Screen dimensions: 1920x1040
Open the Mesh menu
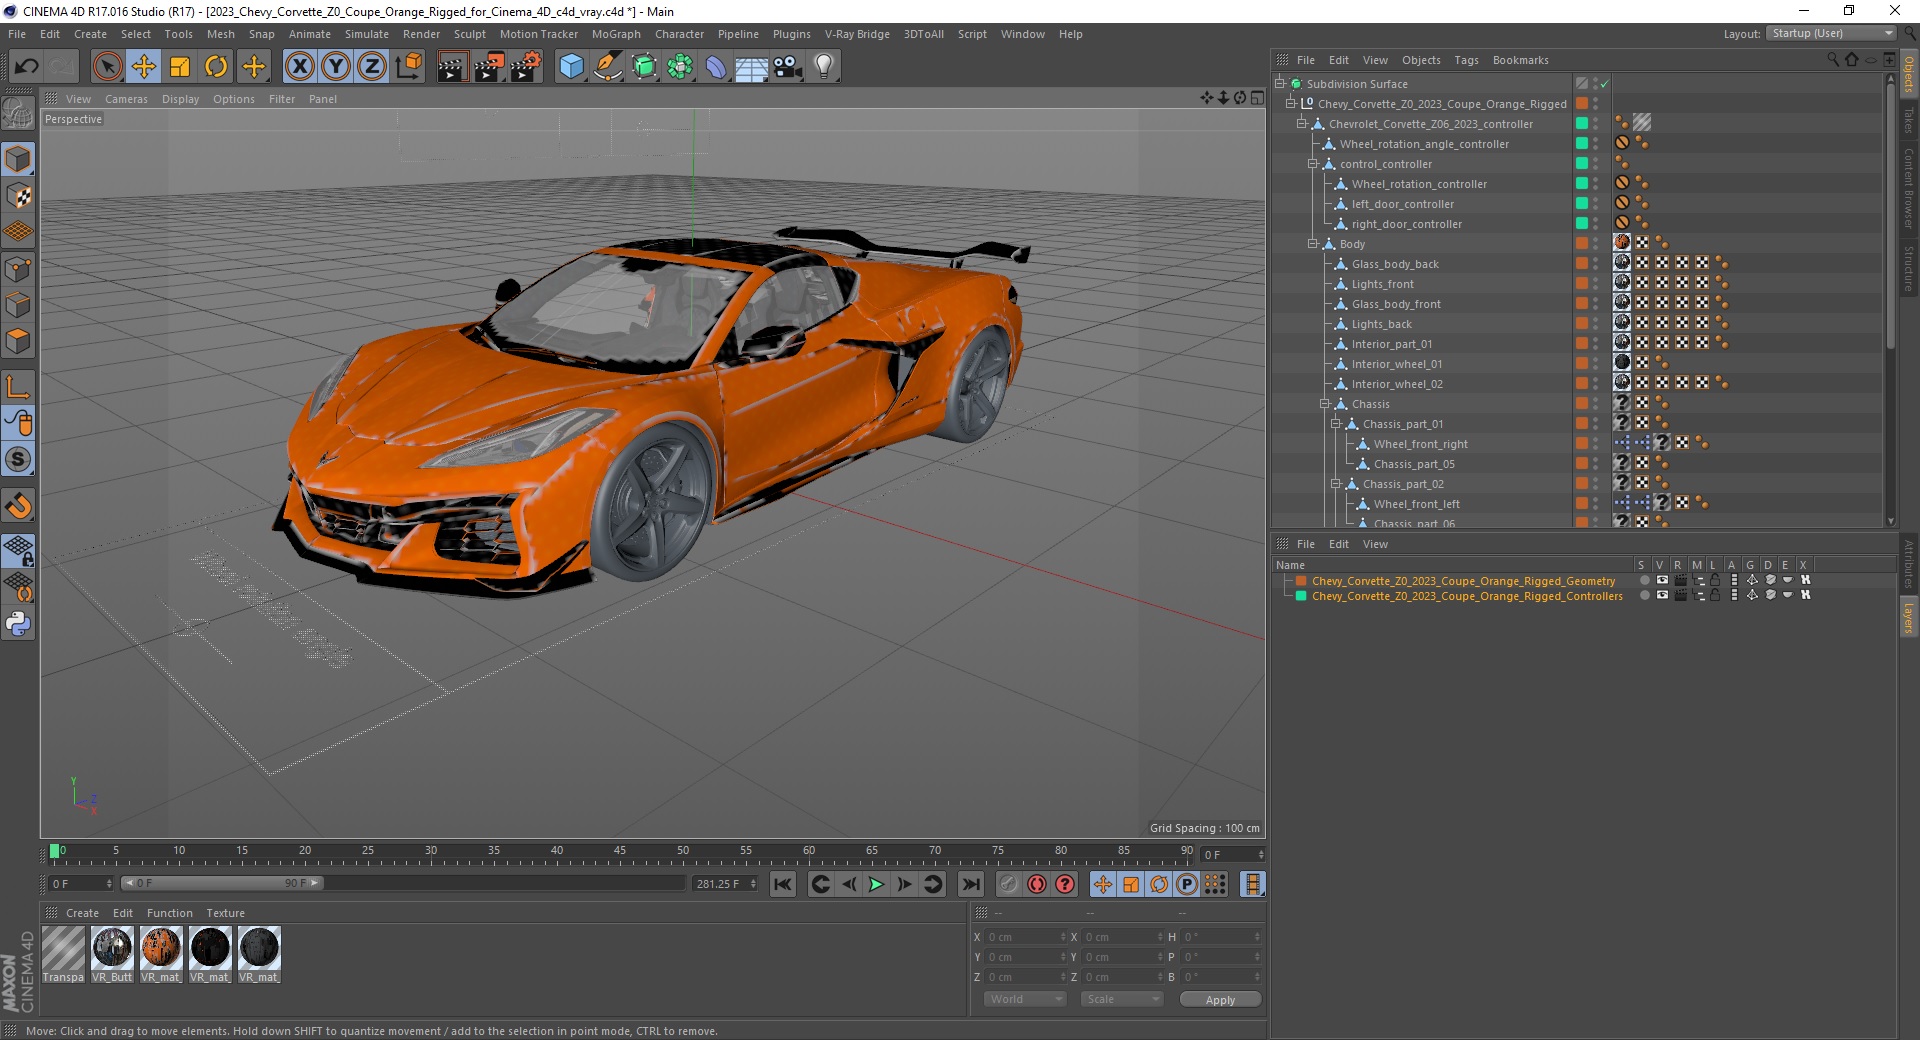pyautogui.click(x=220, y=34)
